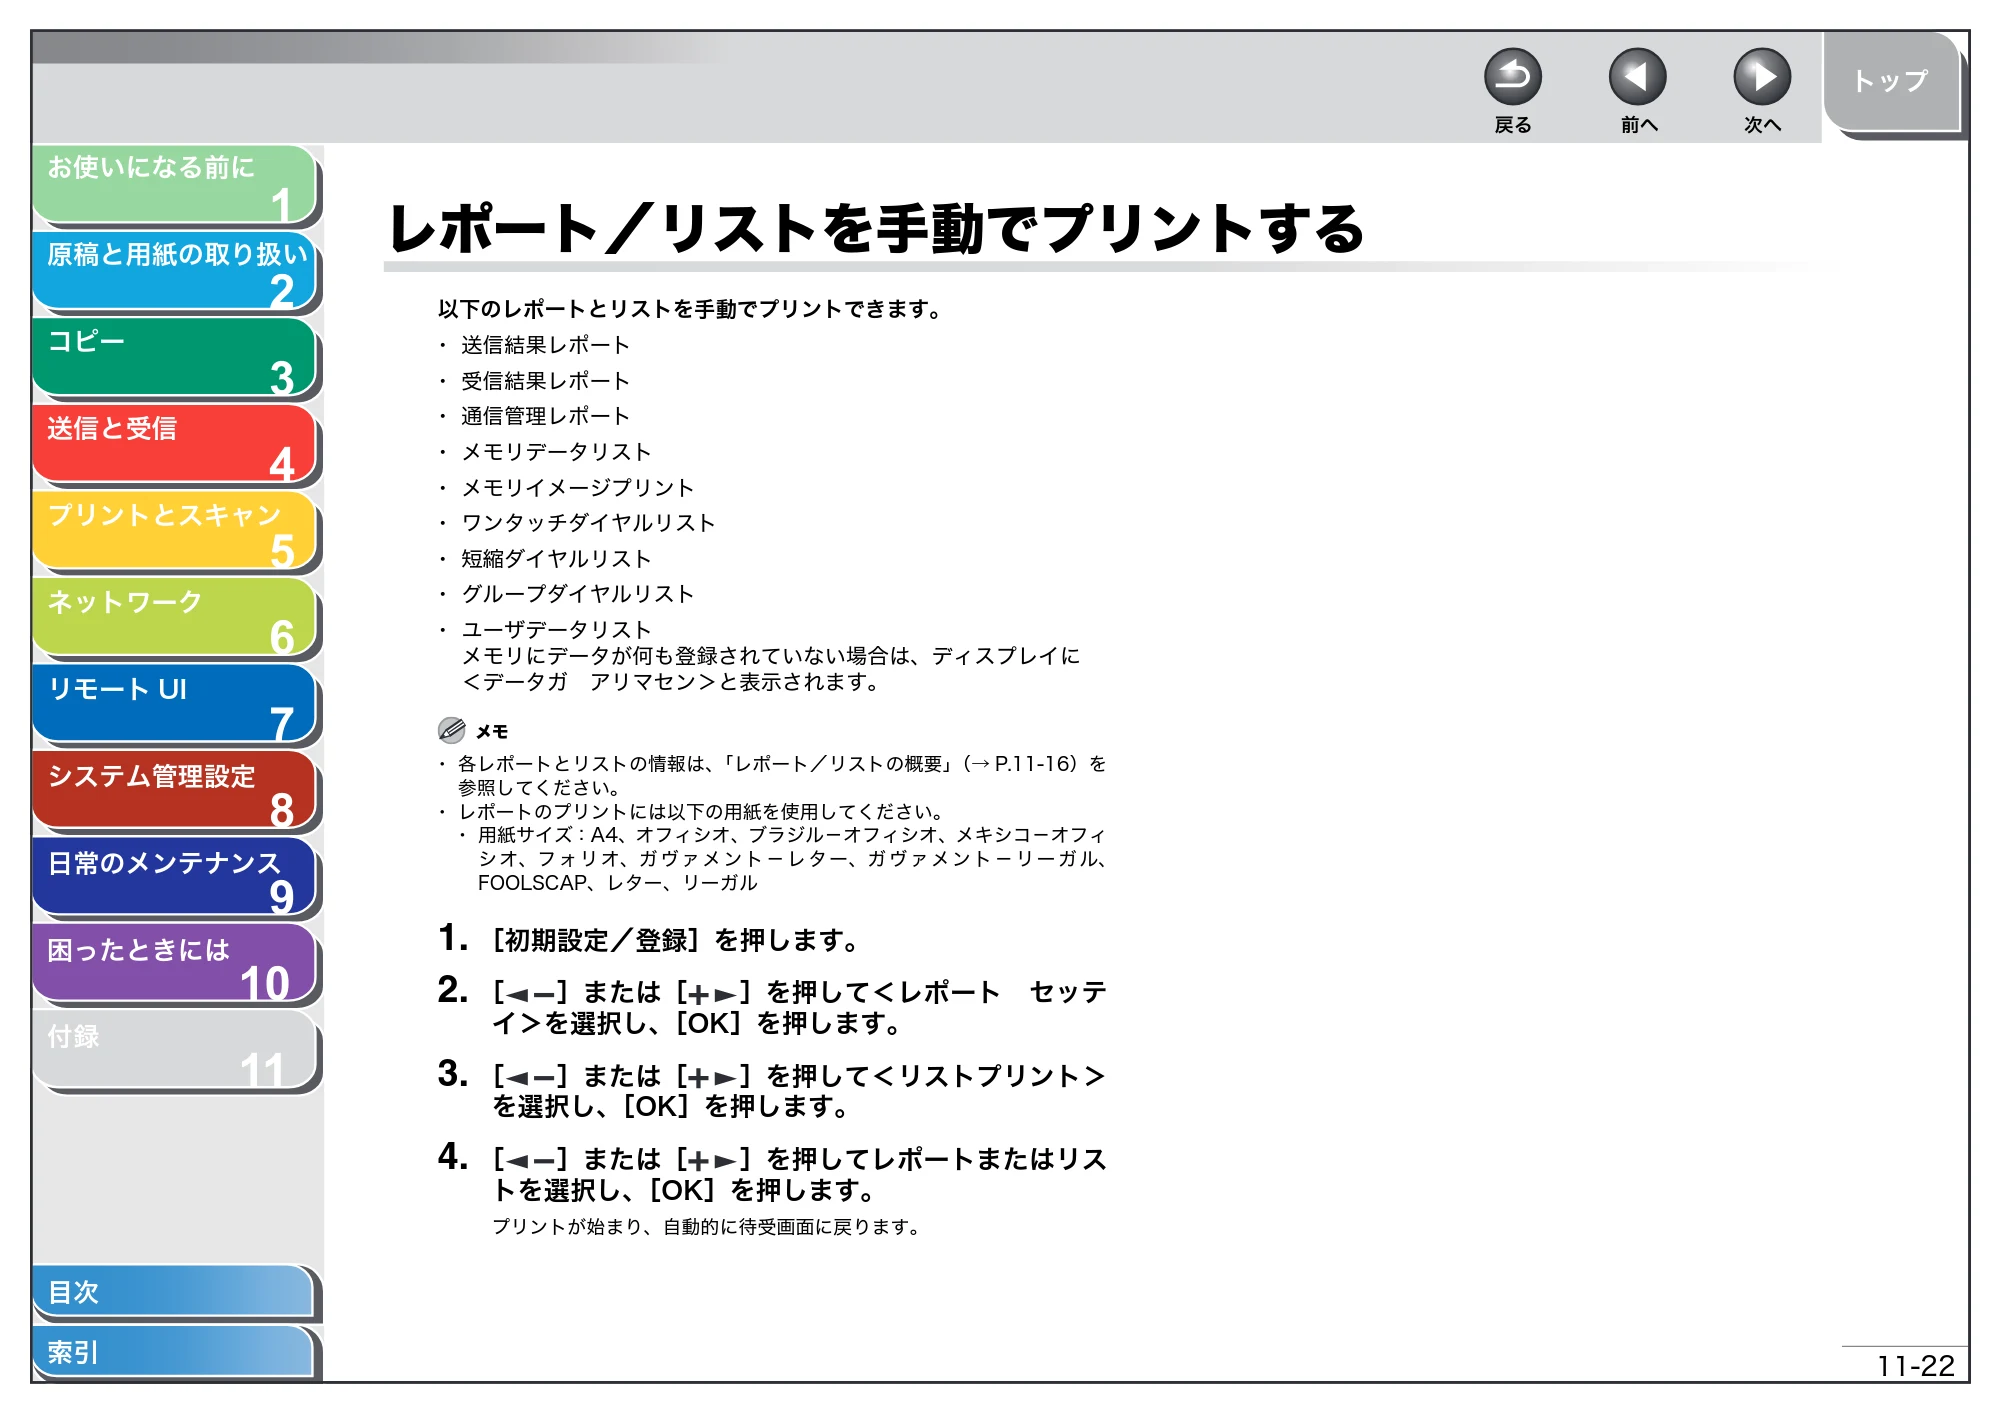Click the 前へ (previous page) arrow icon
This screenshot has width=2000, height=1414.
pyautogui.click(x=1637, y=77)
